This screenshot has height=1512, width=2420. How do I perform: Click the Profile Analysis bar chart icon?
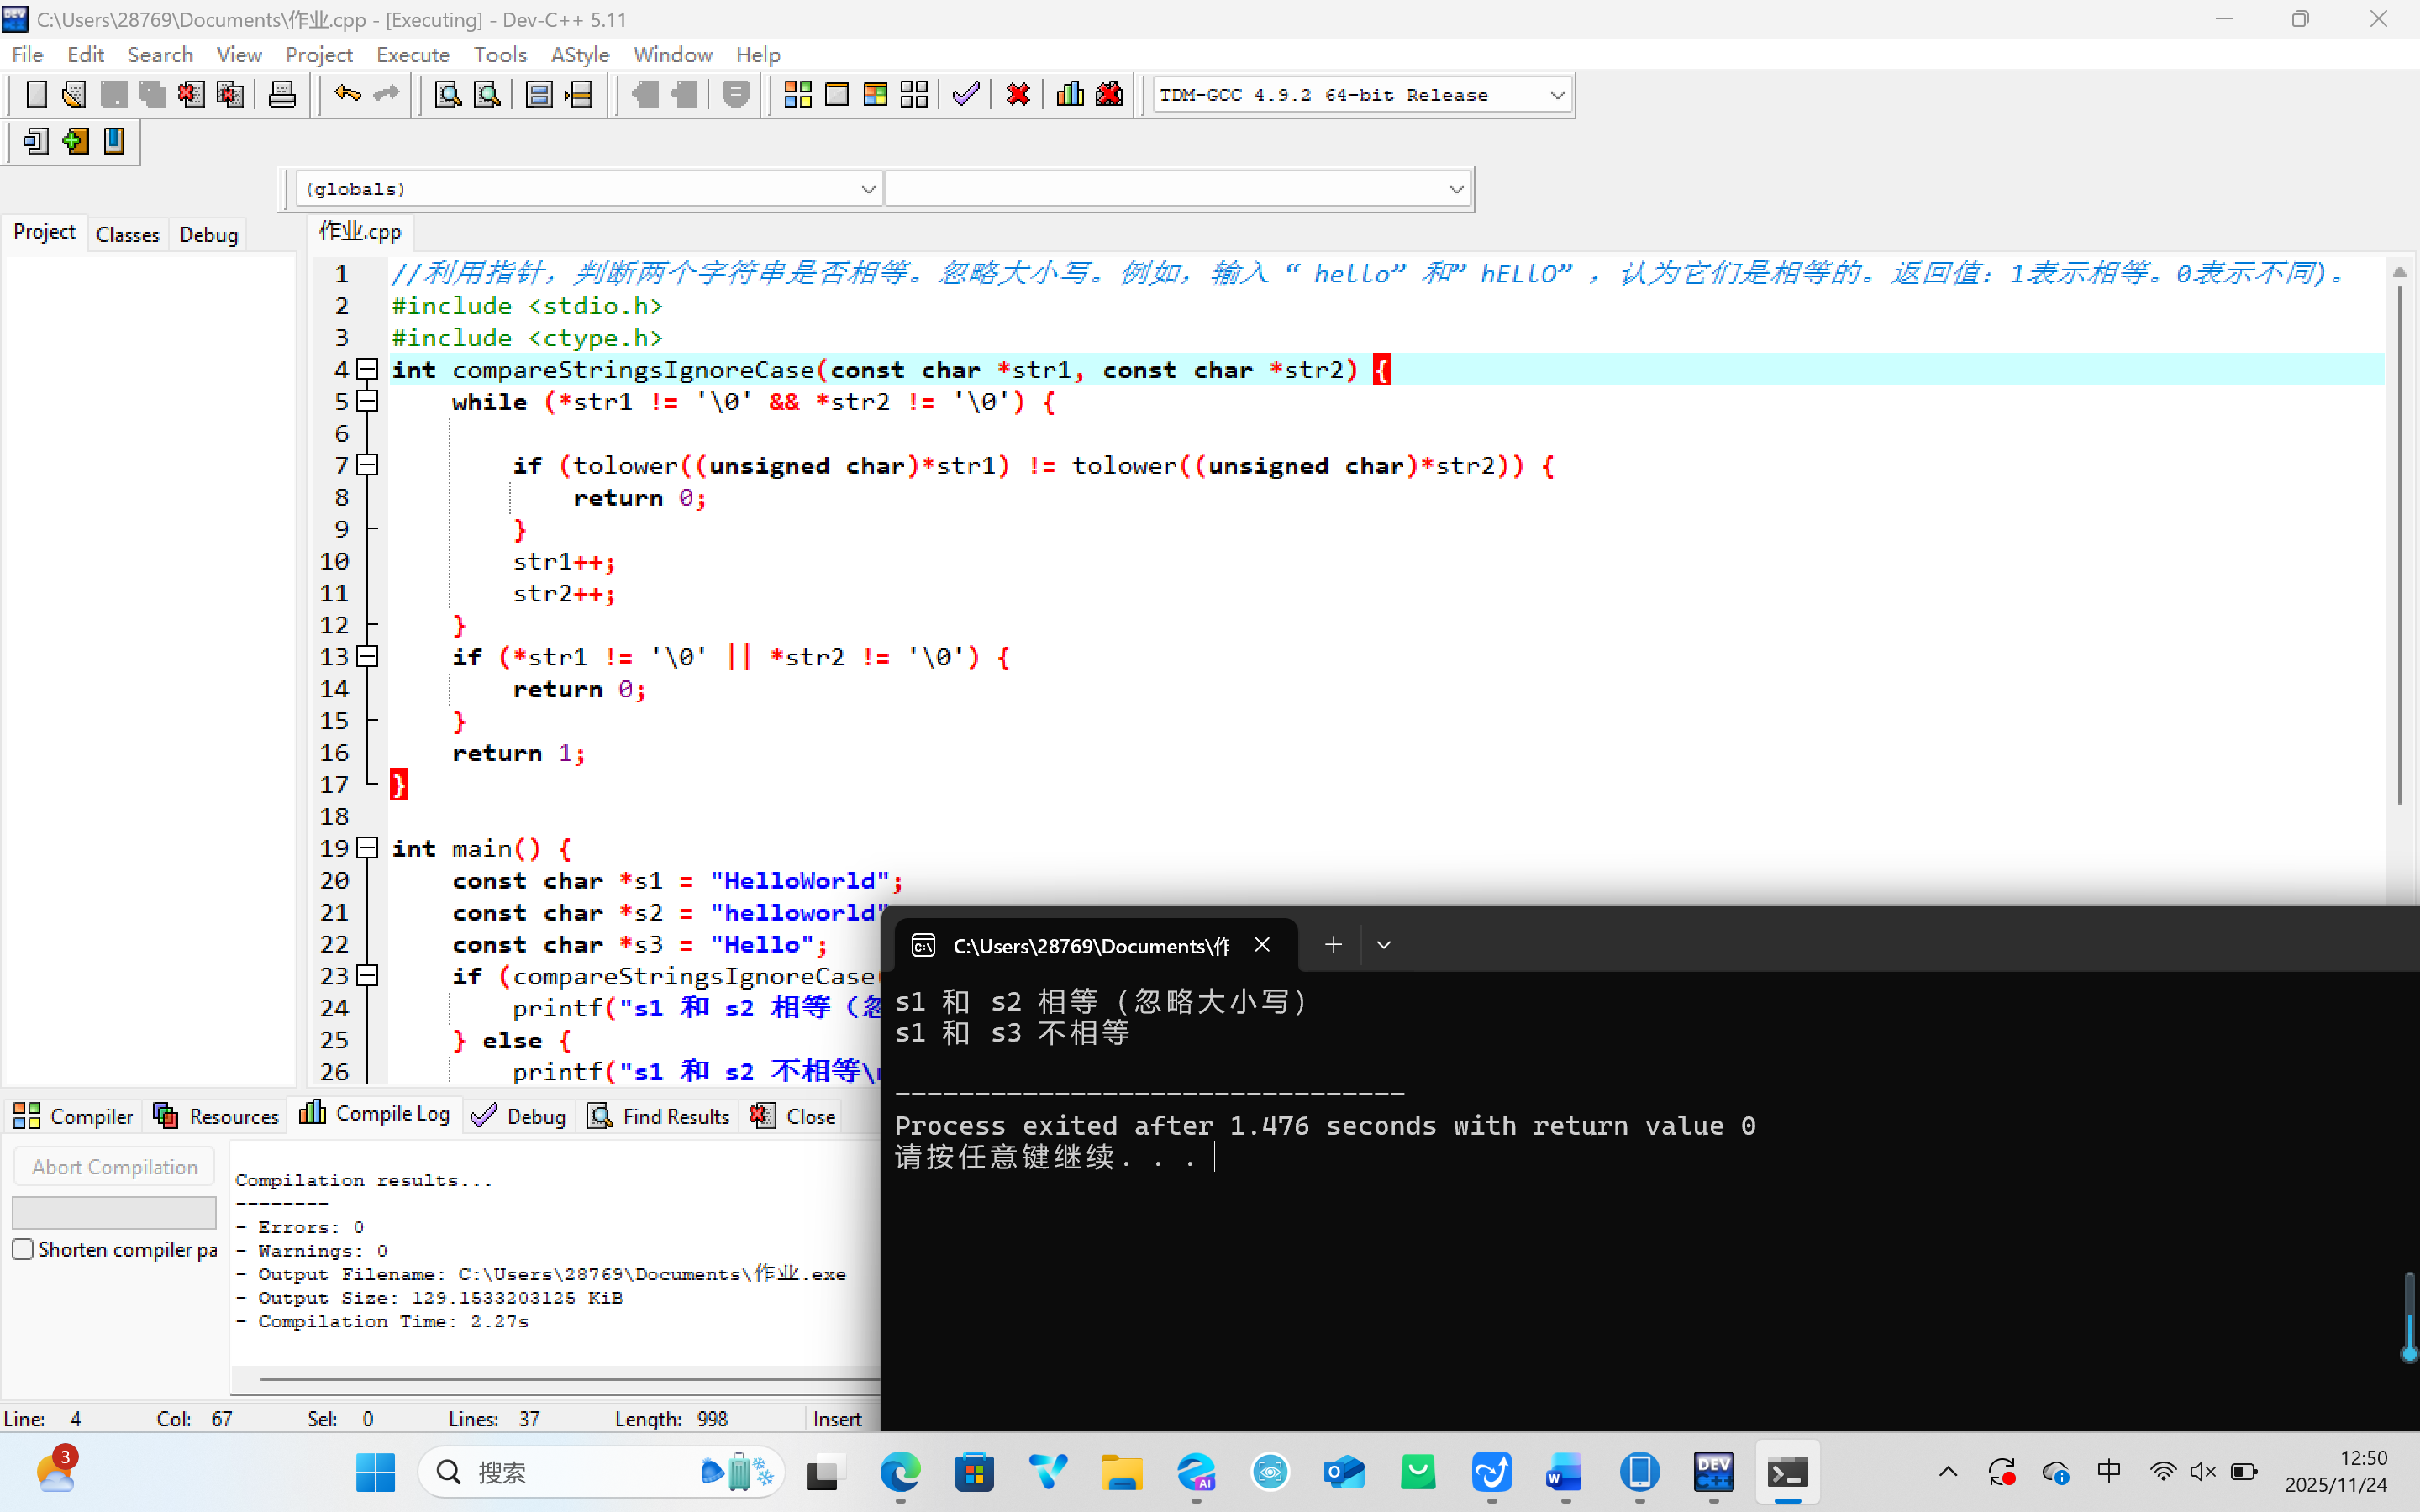tap(1069, 95)
